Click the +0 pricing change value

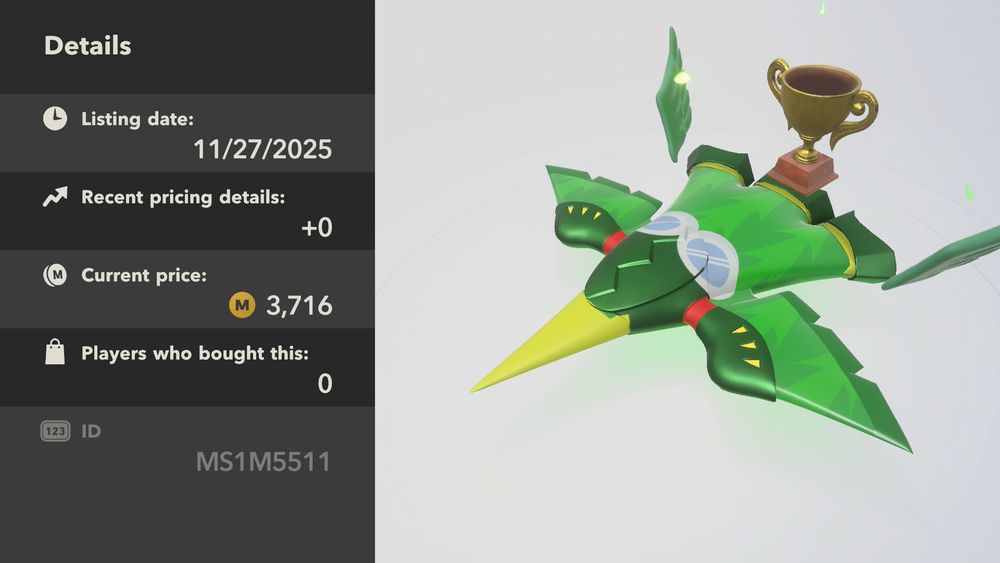(x=316, y=228)
